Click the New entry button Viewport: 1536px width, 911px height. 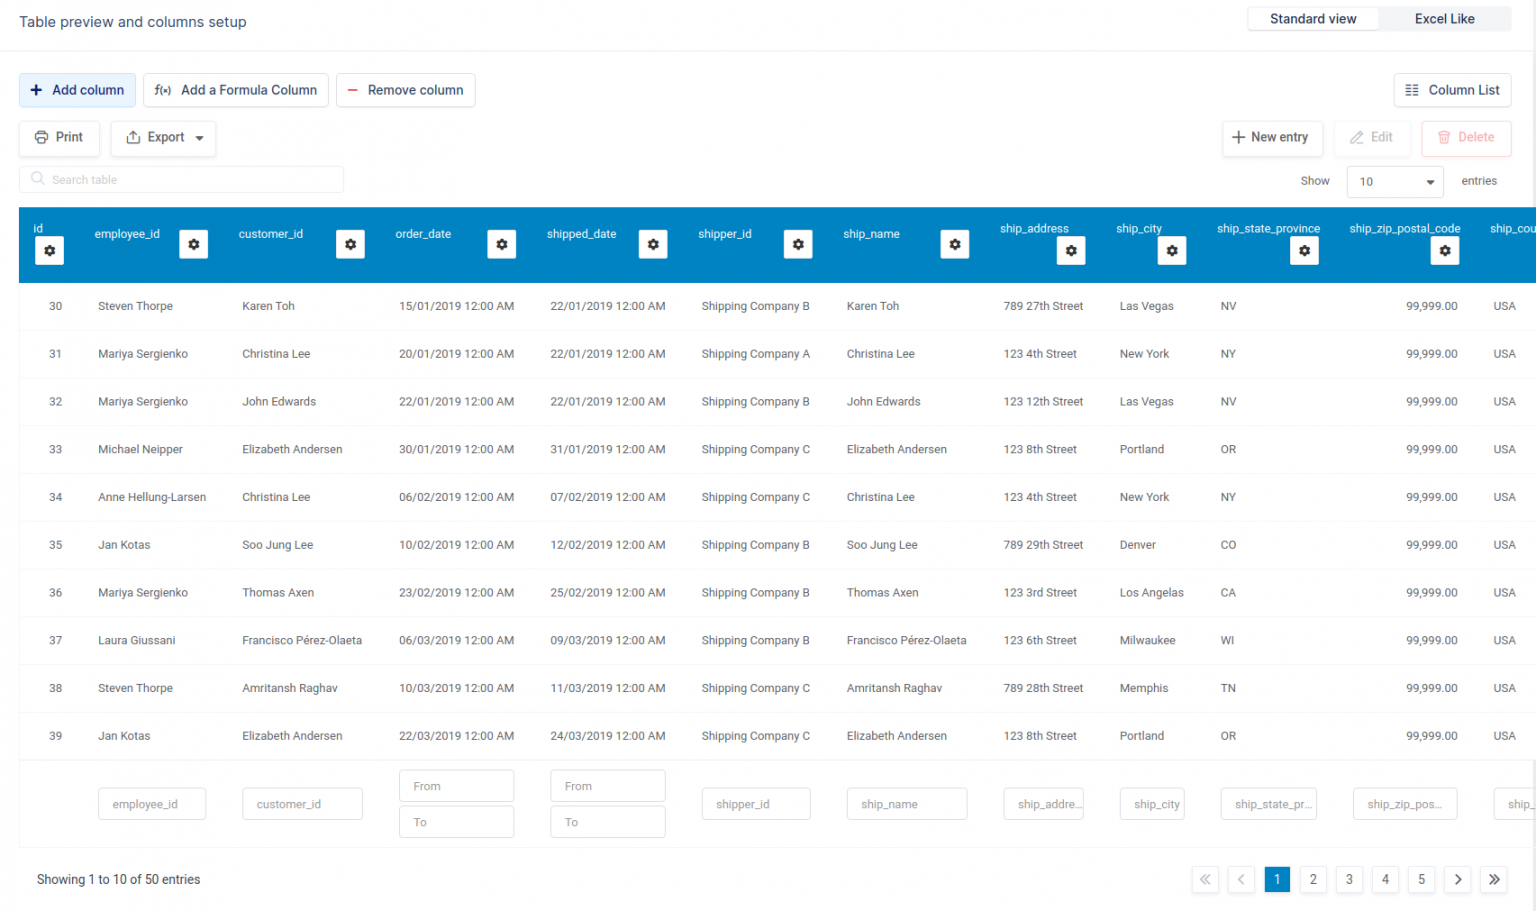tap(1271, 138)
